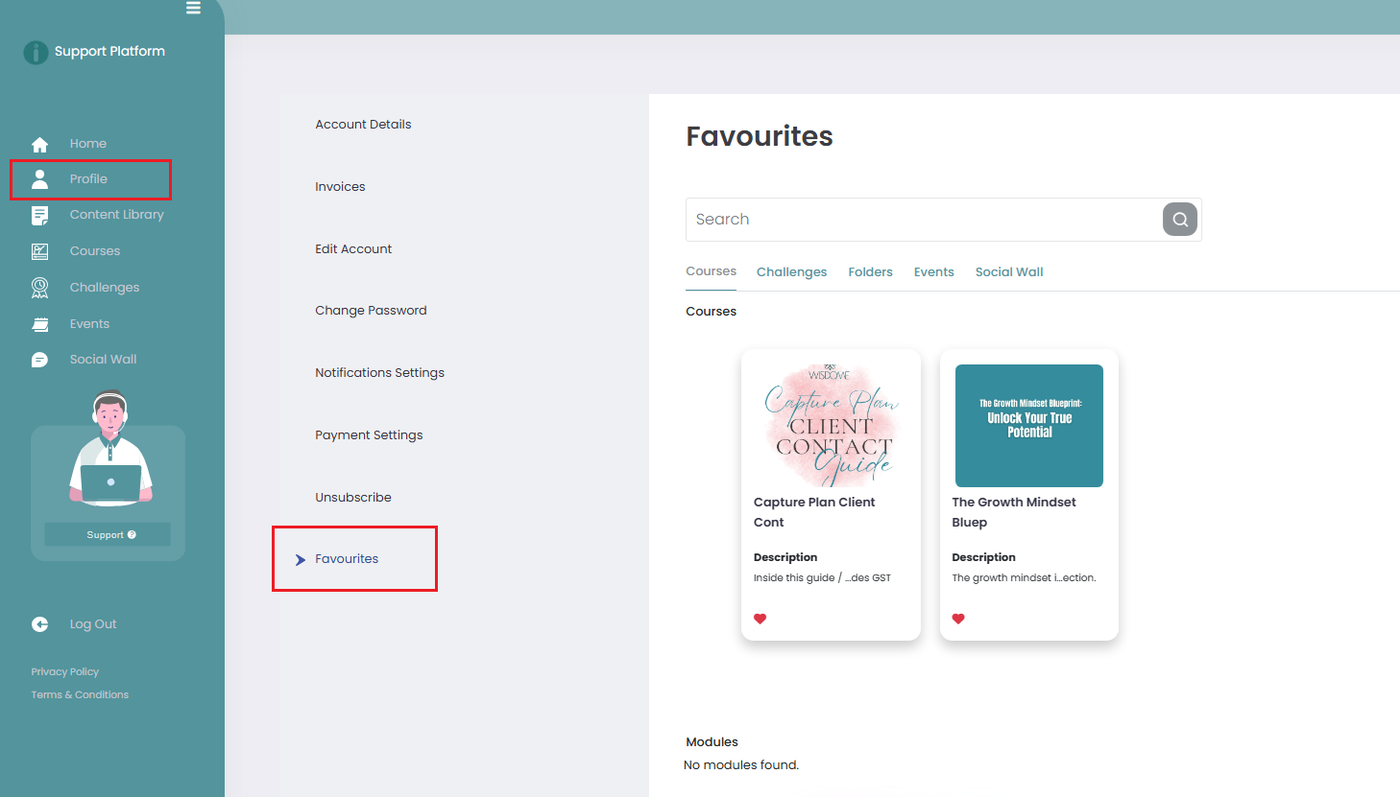Screen dimensions: 1400x797
Task: Click the Challenges ribbon badge icon
Action: pyautogui.click(x=40, y=288)
